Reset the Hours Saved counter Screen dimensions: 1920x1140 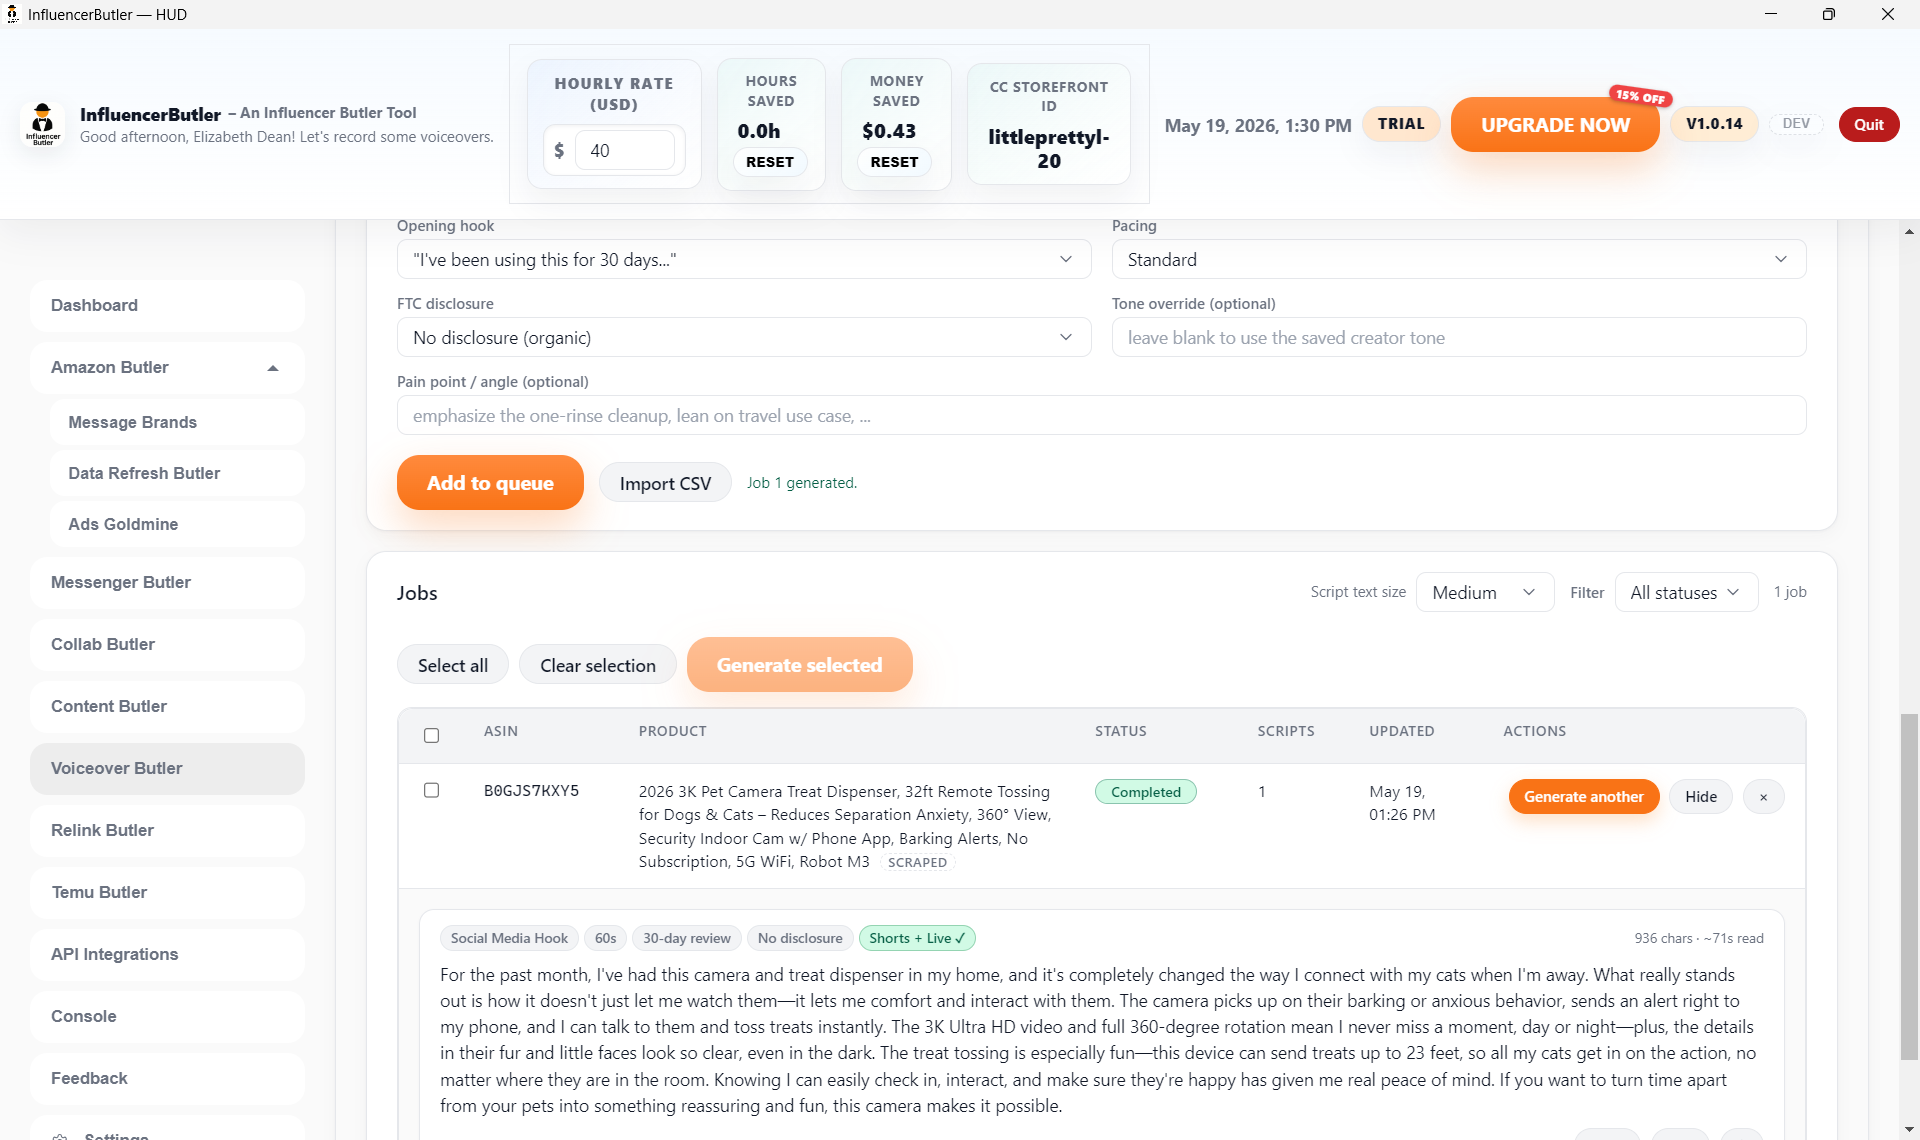769,162
